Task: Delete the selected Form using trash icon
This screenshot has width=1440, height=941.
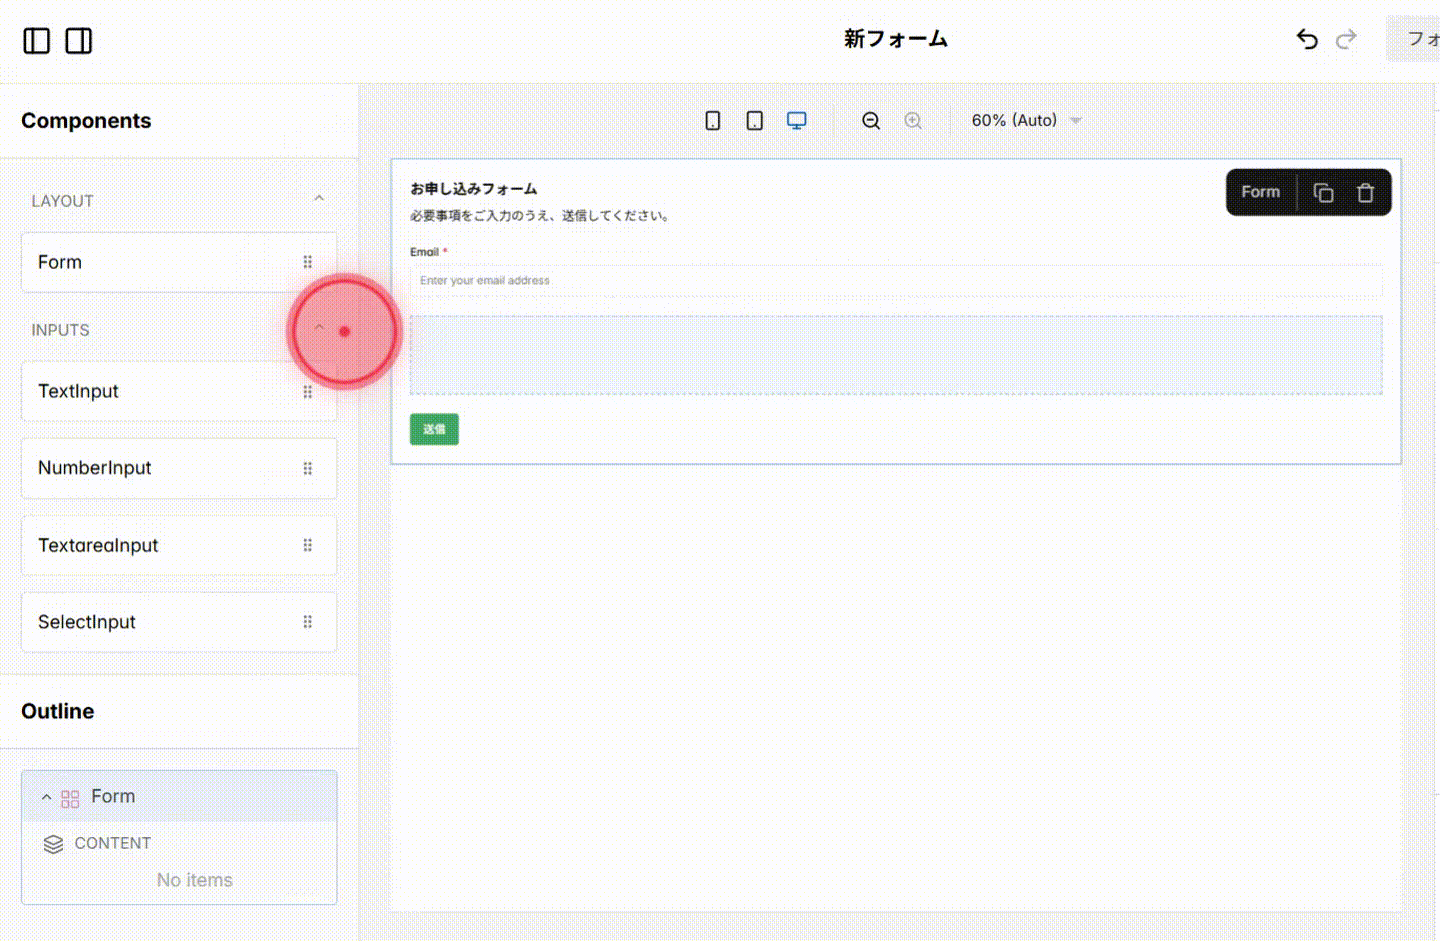Action: click(x=1365, y=192)
